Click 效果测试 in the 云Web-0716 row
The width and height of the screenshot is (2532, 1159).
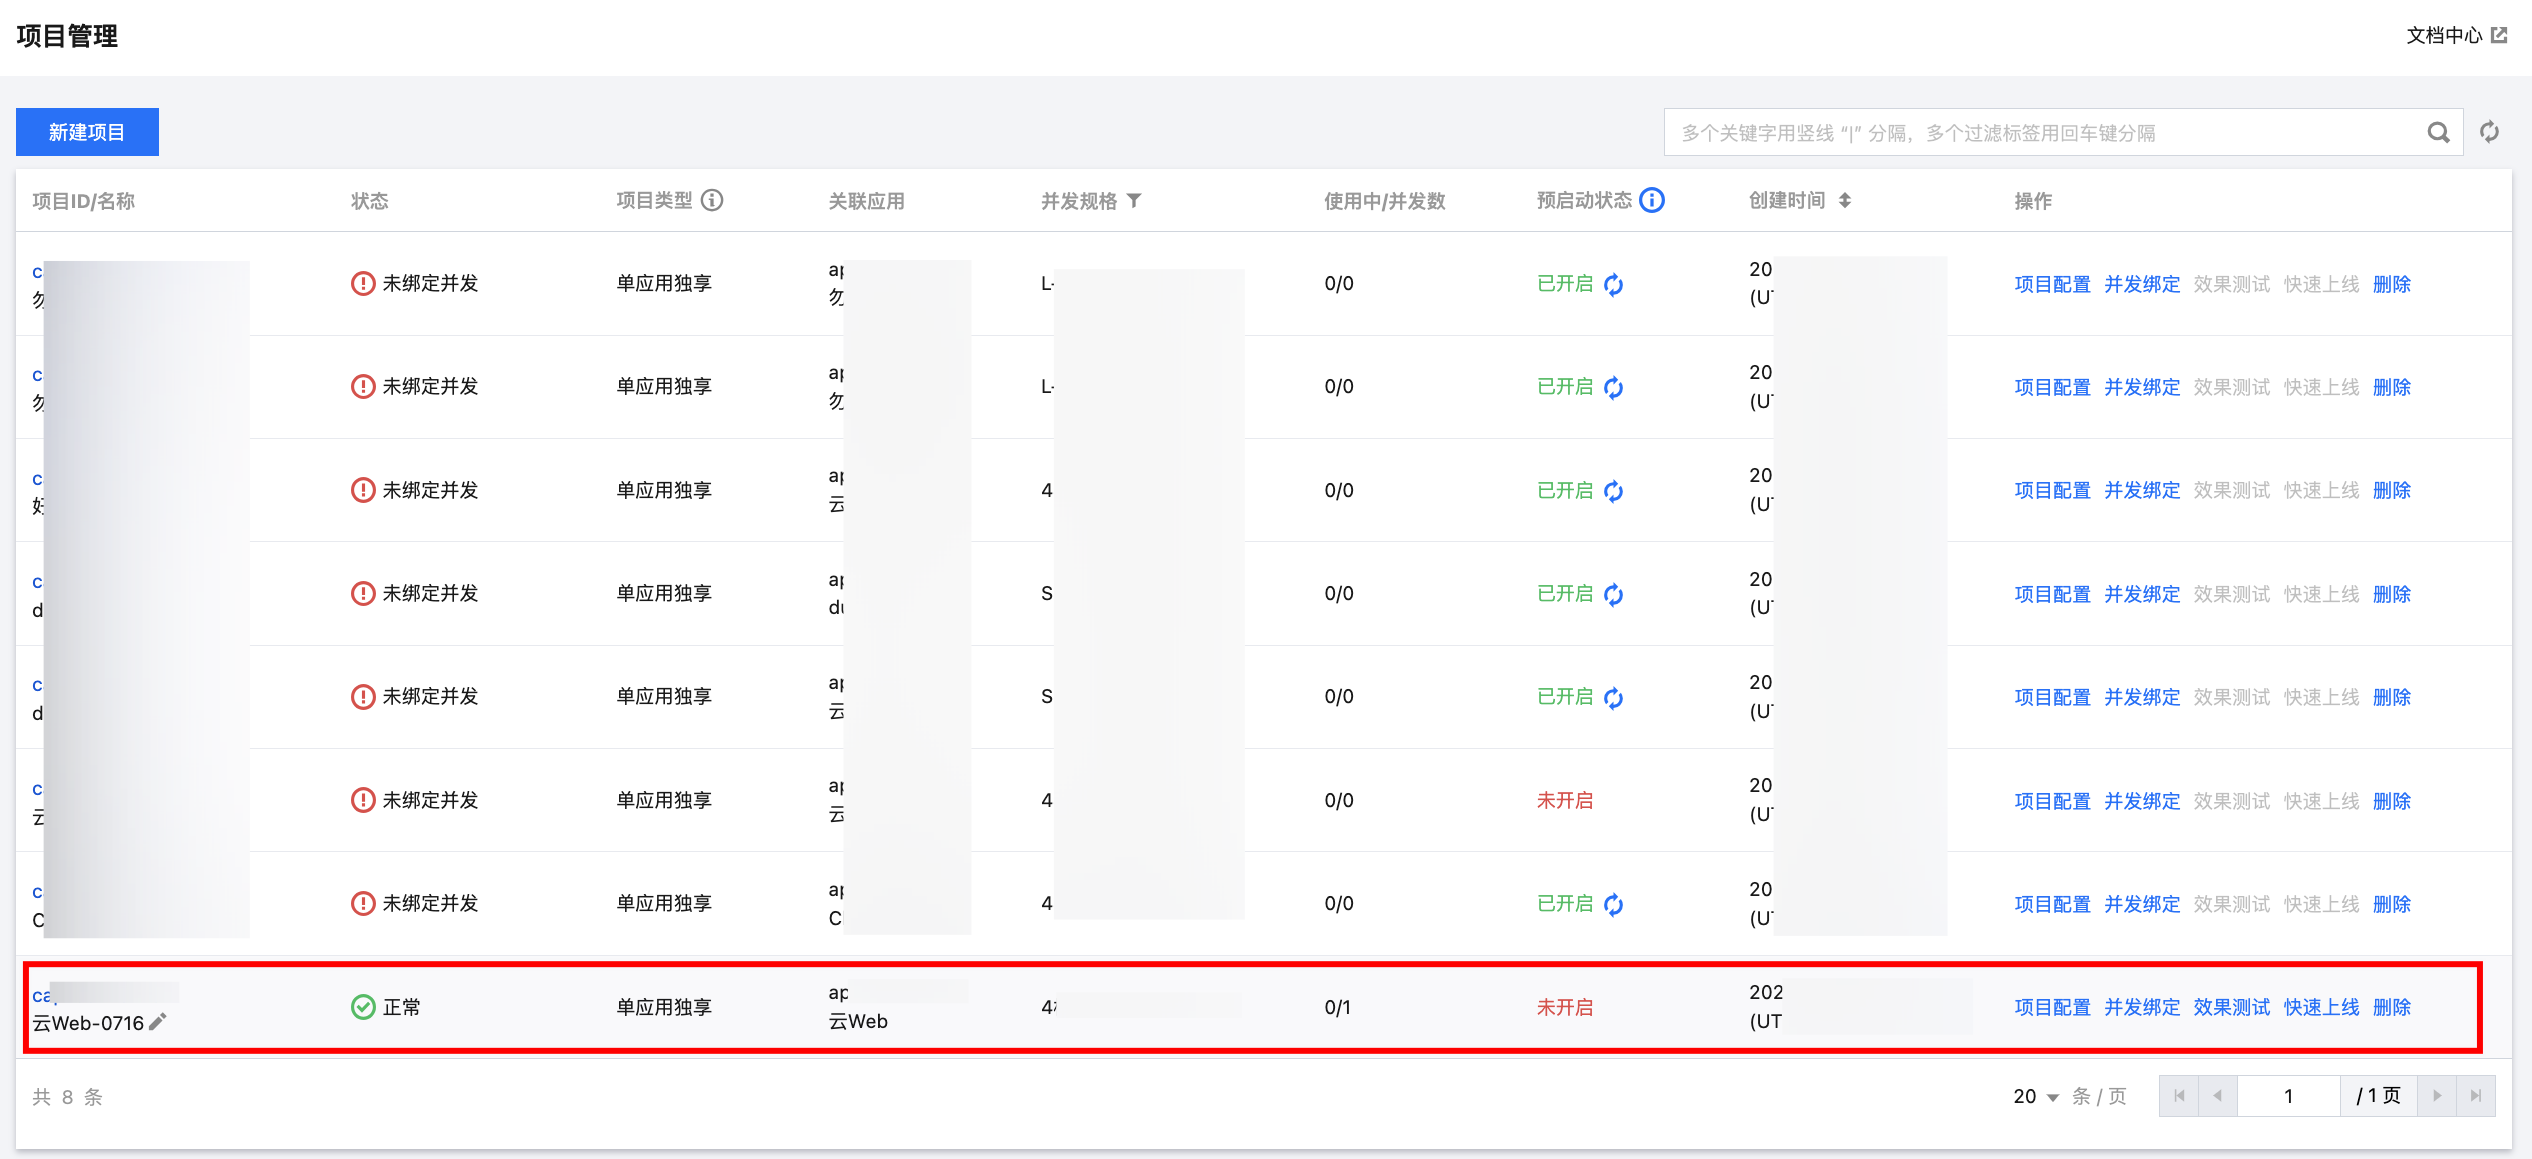tap(2231, 1007)
